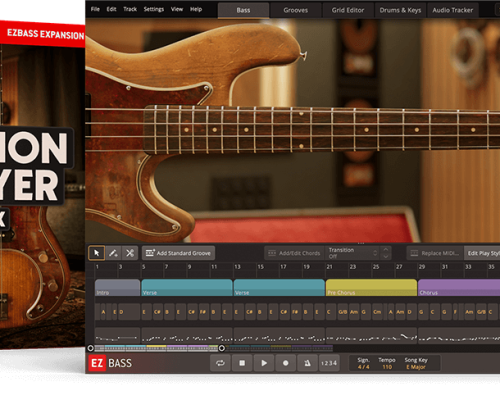Click bar 1 on the timeline ruler
This screenshot has width=500, height=400.
click(x=97, y=267)
